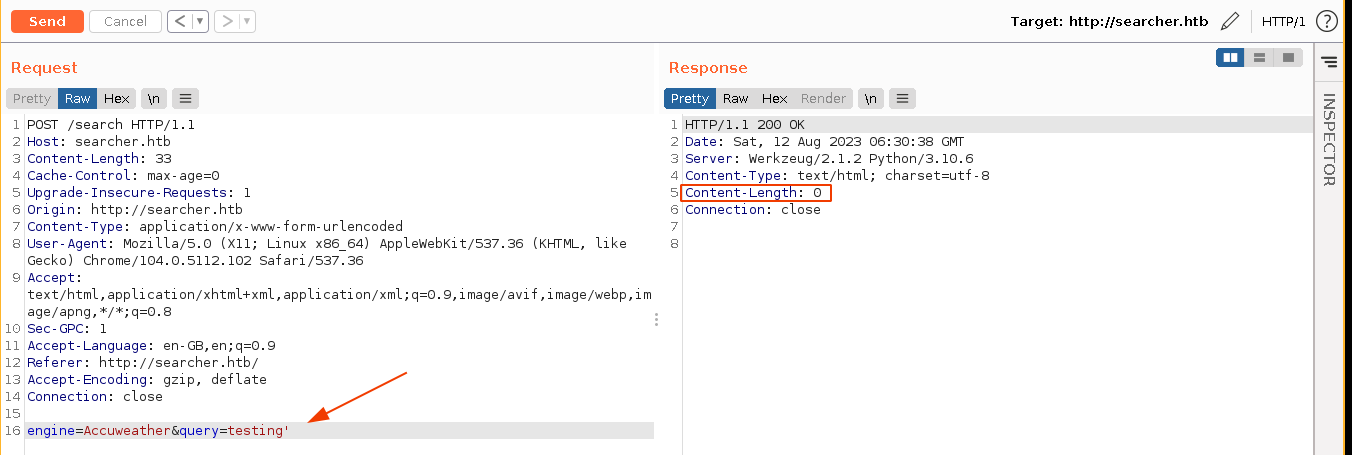
Task: Click the Cancel button
Action: [125, 21]
